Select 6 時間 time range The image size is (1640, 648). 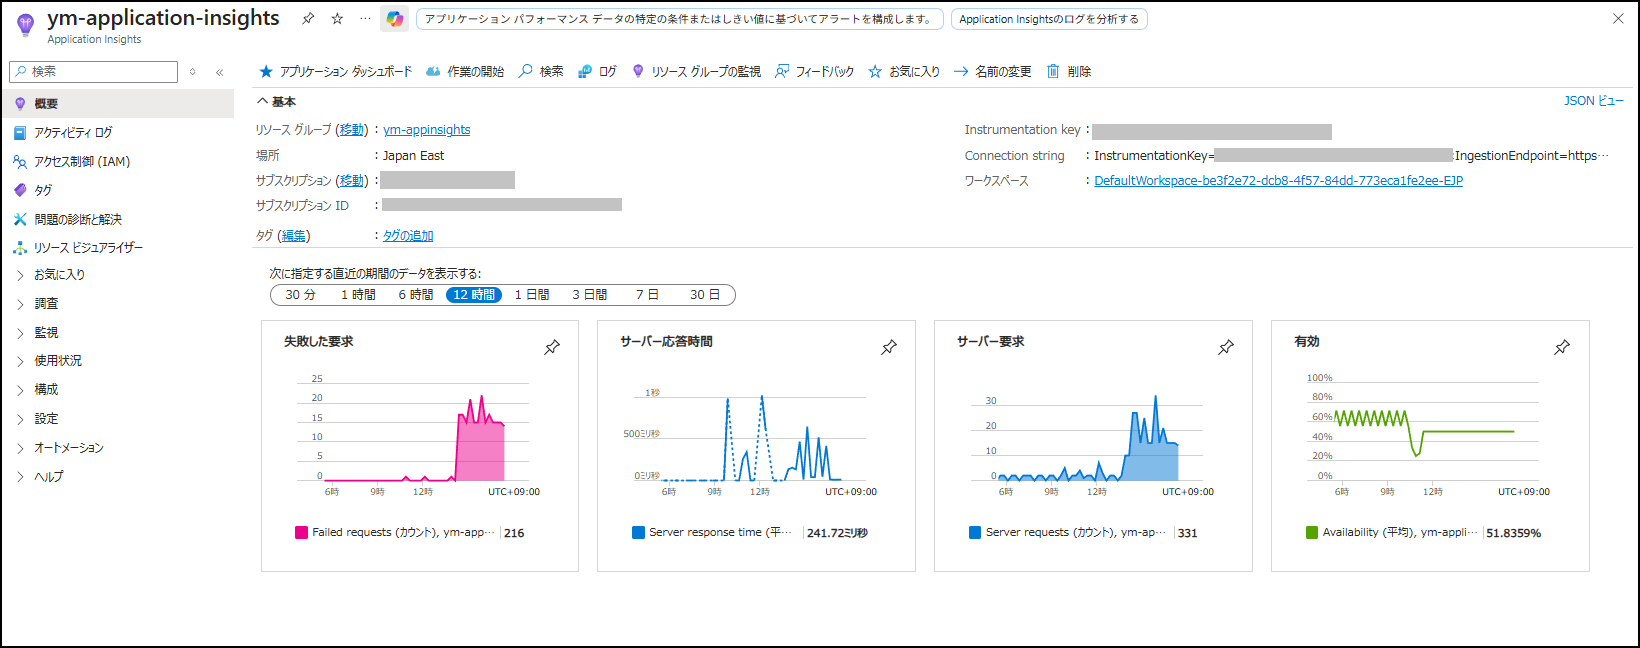click(x=415, y=295)
